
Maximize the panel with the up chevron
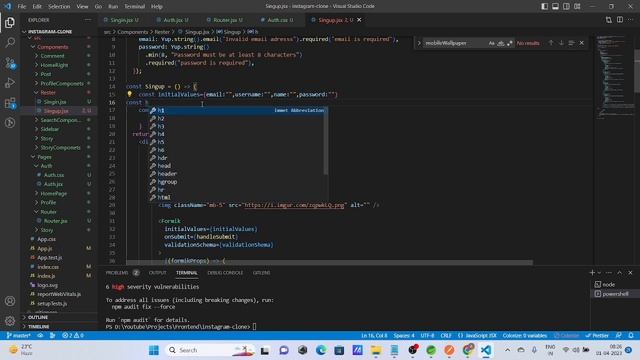tap(620, 273)
